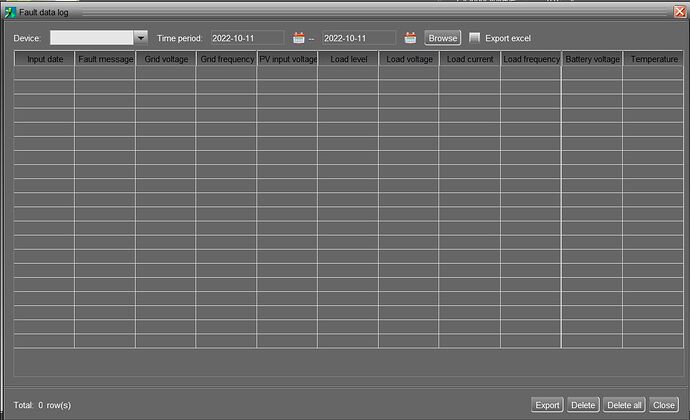Expand the Device dropdown arrow
The width and height of the screenshot is (690, 420).
(140, 38)
